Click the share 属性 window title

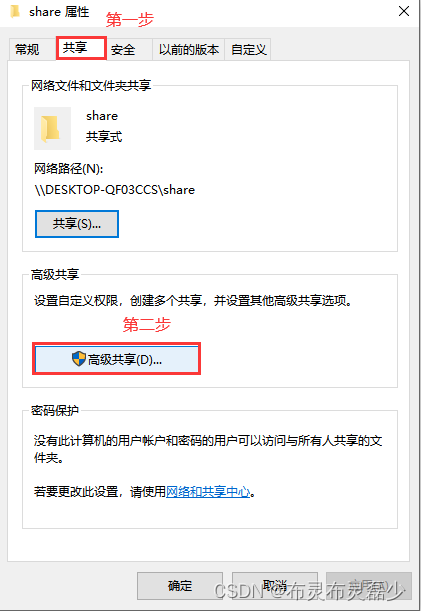coord(59,12)
